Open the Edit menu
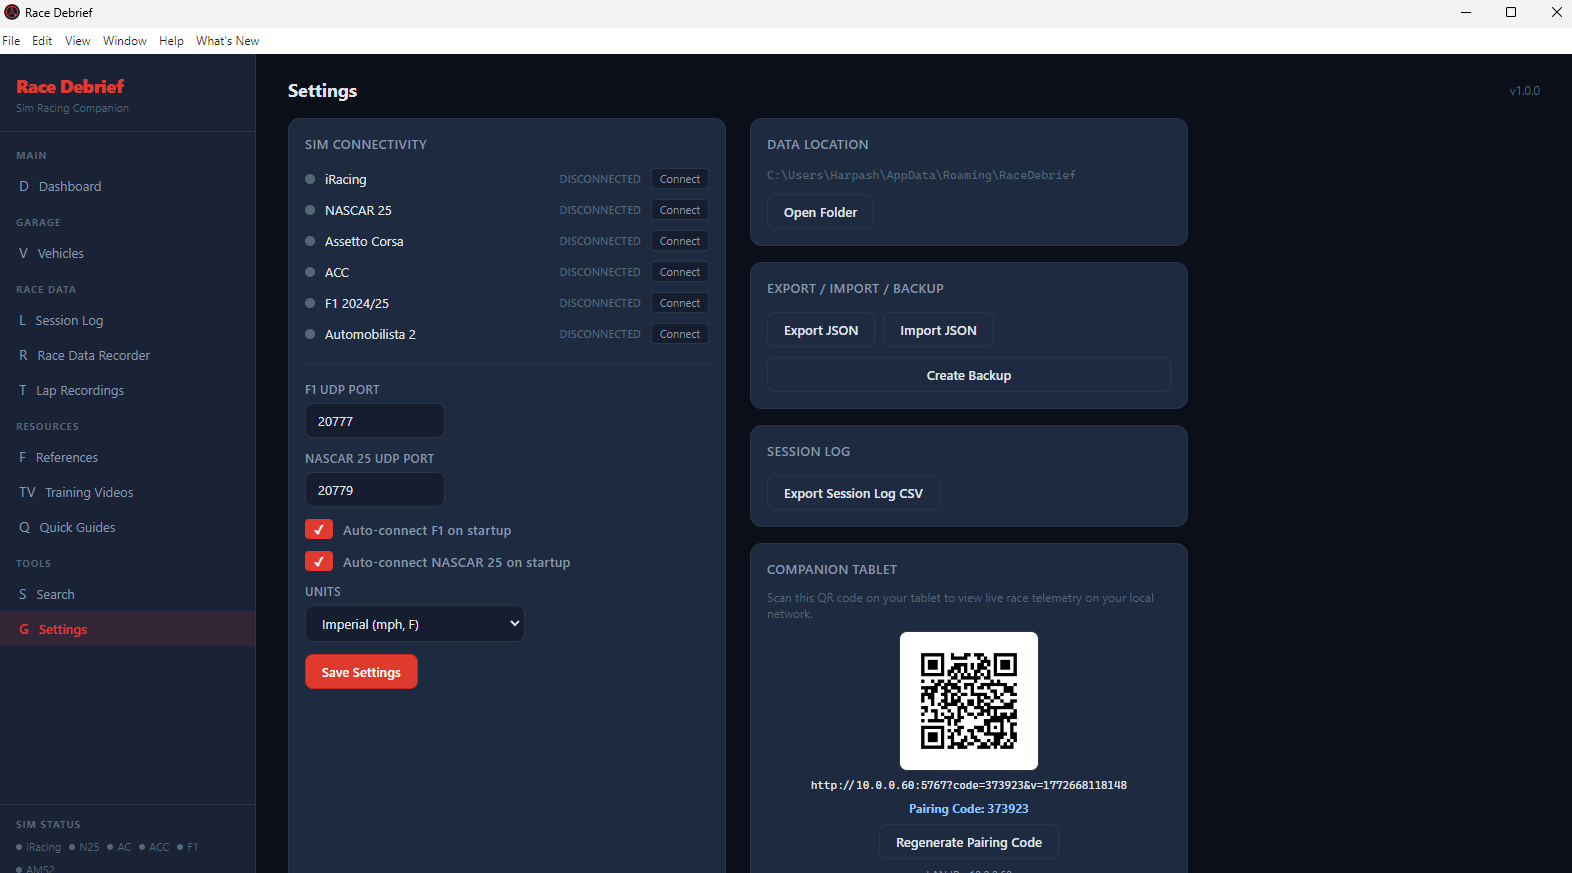Image resolution: width=1572 pixels, height=873 pixels. tap(42, 41)
